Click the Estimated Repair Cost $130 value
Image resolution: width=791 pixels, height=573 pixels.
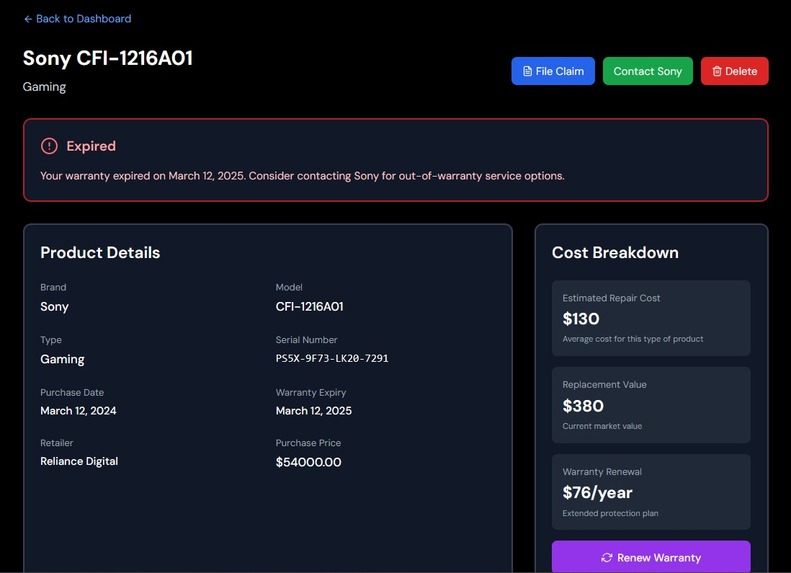pyautogui.click(x=581, y=319)
